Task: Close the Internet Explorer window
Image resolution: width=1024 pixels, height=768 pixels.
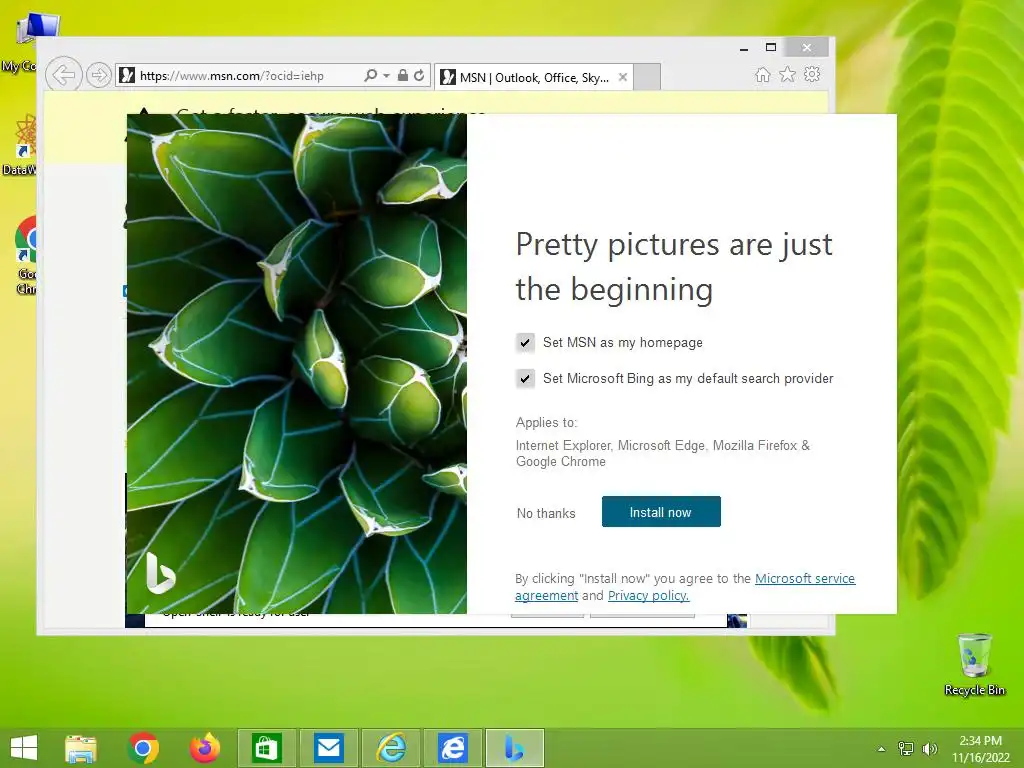Action: (807, 47)
